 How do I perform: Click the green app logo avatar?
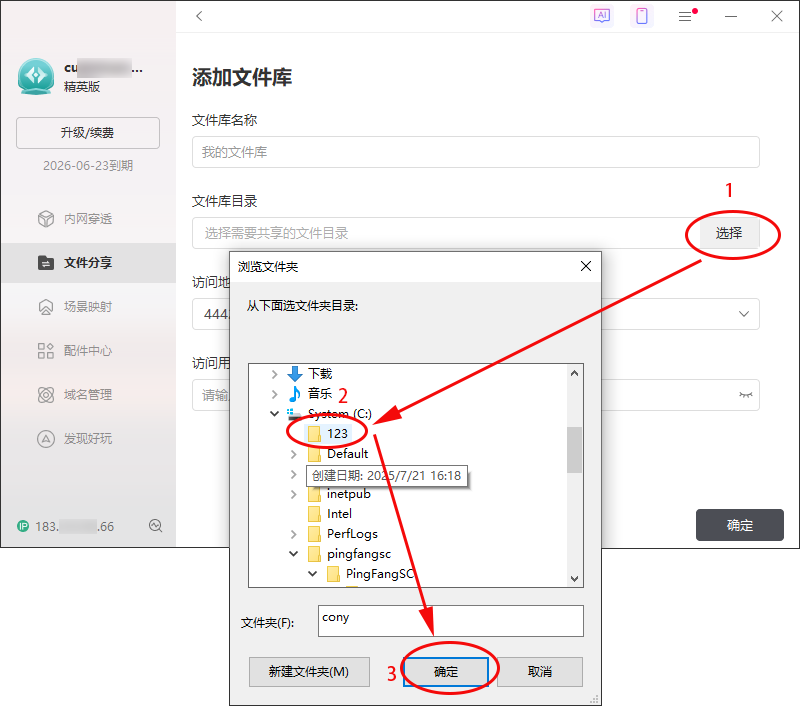click(x=36, y=77)
